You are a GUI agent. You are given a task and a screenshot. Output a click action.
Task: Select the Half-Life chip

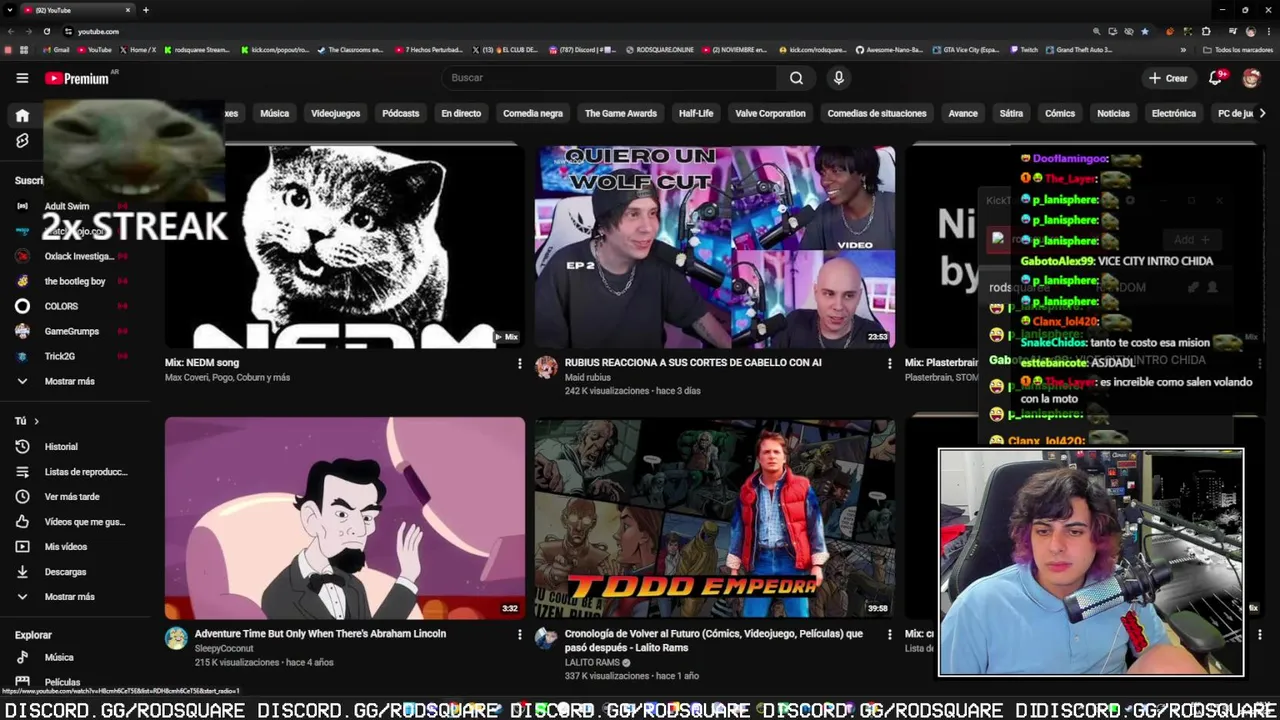(x=696, y=114)
